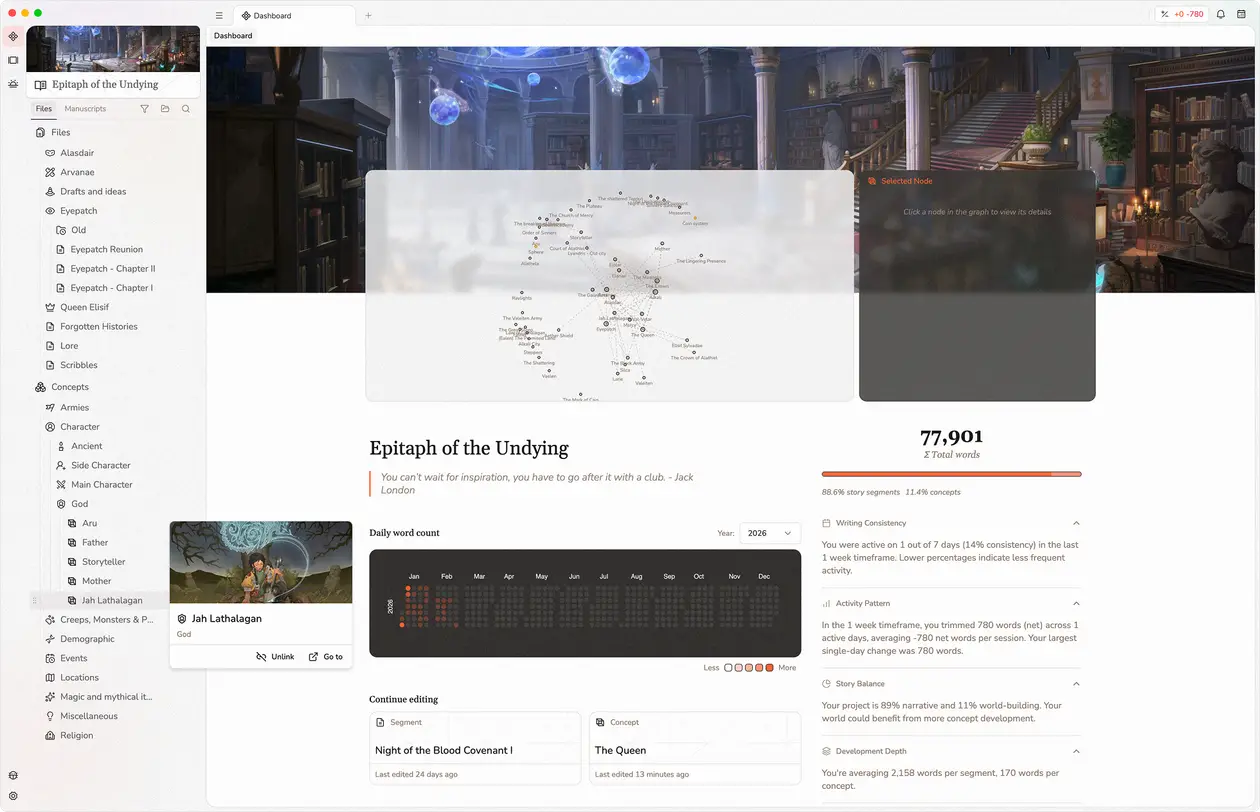1260x812 pixels.
Task: Open the calendar icon in top bar
Action: [x=1241, y=15]
